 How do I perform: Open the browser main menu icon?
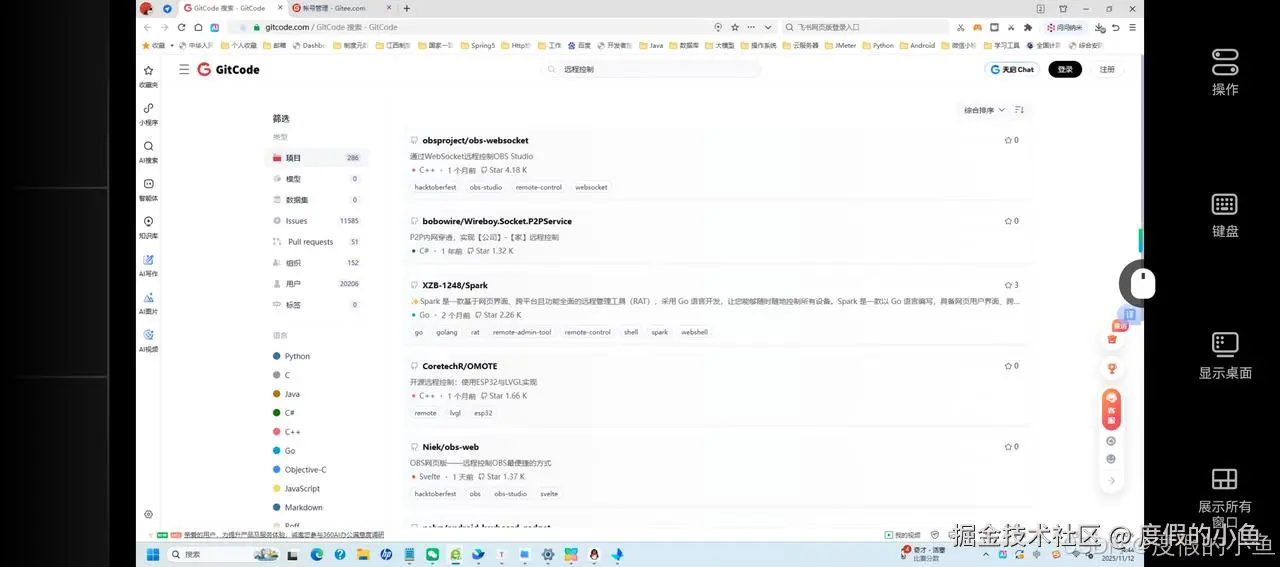pyautogui.click(x=1132, y=27)
